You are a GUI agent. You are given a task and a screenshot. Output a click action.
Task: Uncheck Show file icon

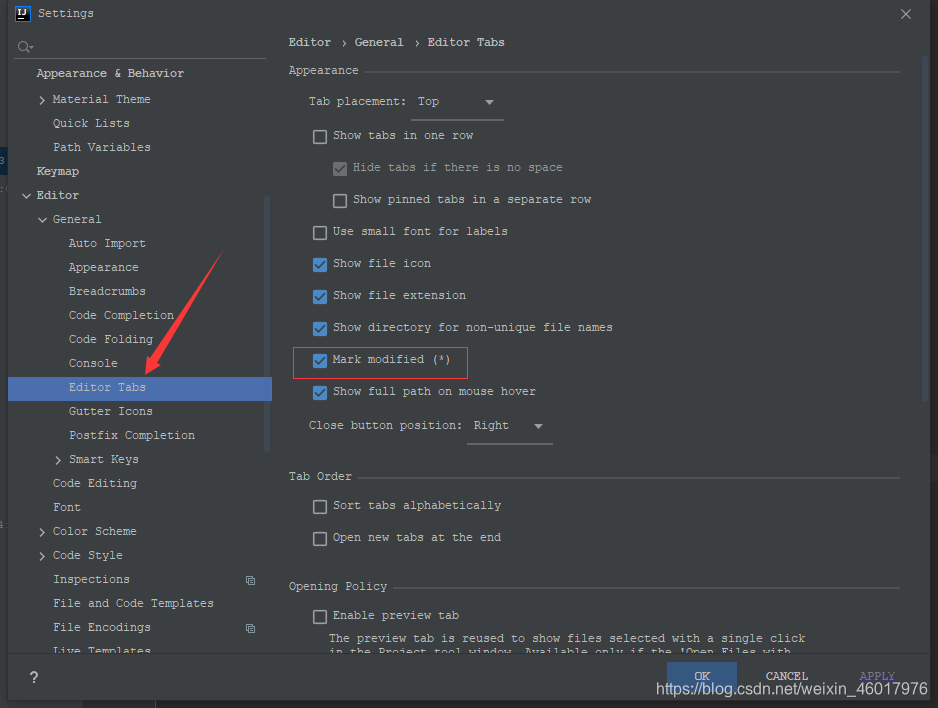320,264
